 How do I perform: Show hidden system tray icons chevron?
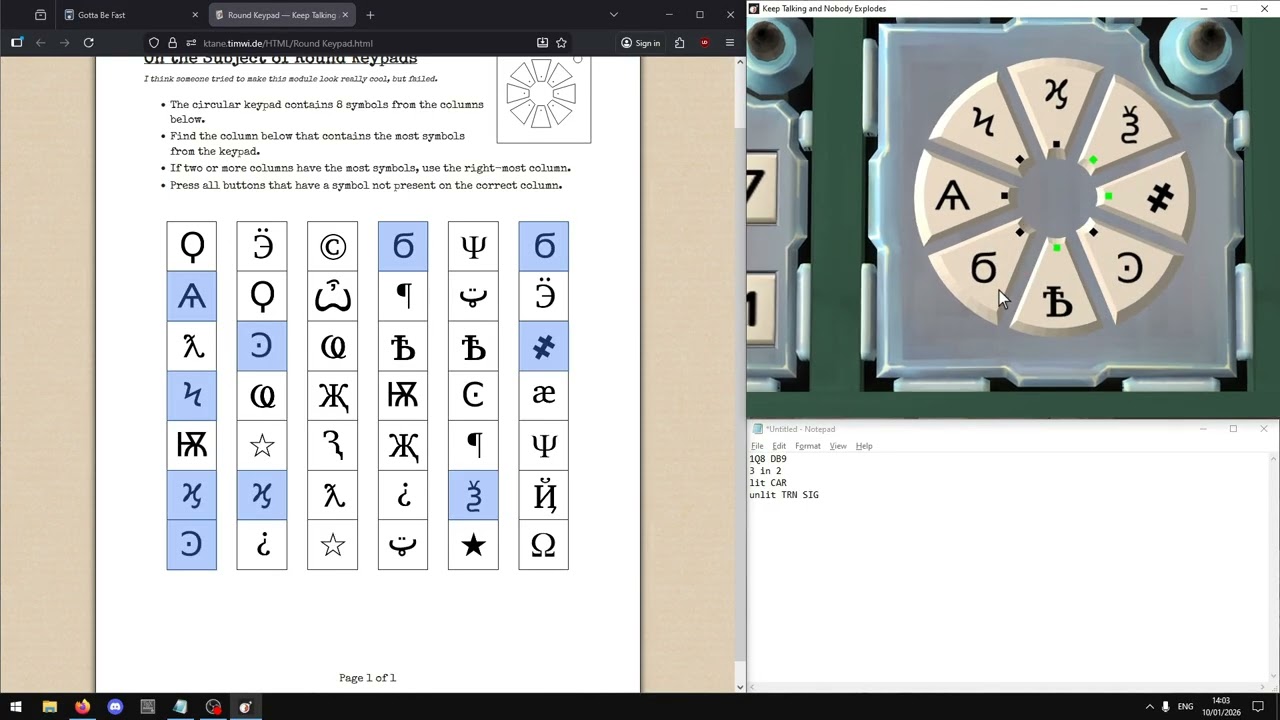(x=1149, y=707)
